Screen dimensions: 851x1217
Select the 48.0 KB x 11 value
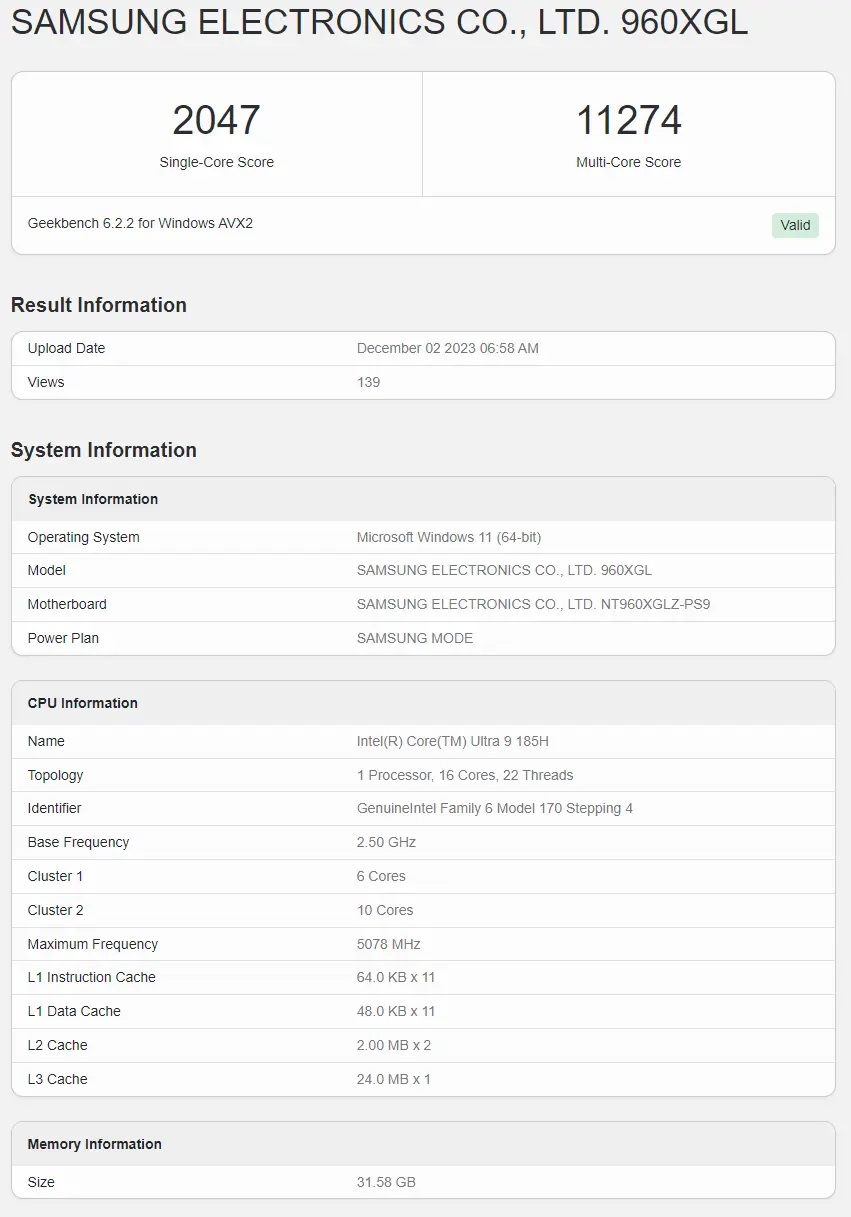pos(396,1011)
